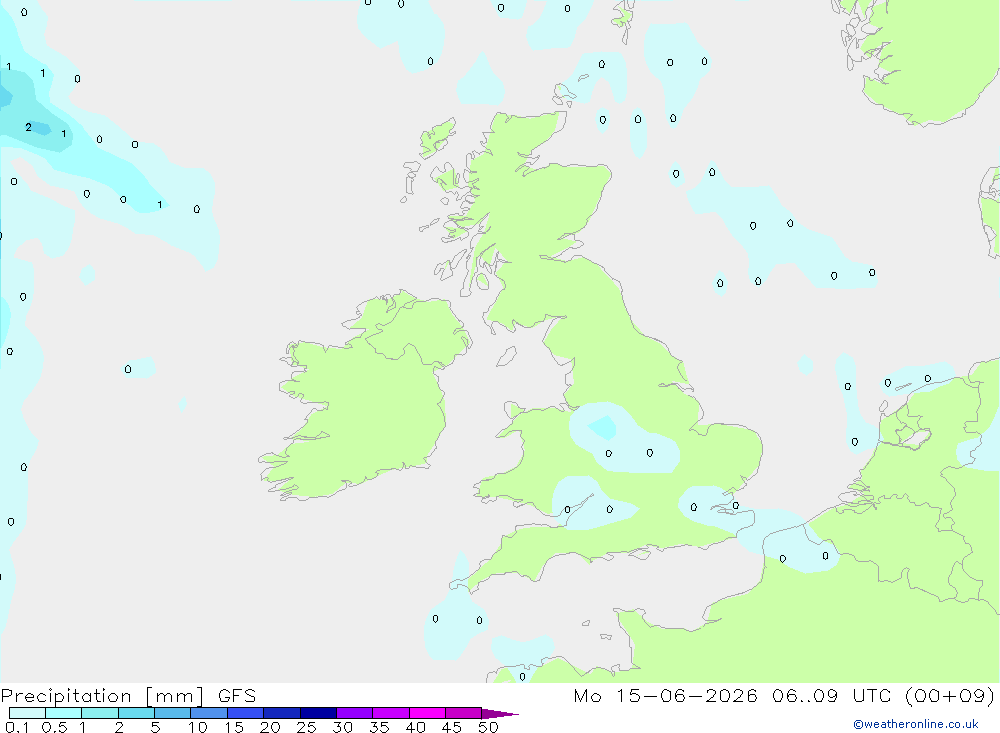The height and width of the screenshot is (733, 1000).
Task: Click the '10' legend label
Action: point(198,727)
